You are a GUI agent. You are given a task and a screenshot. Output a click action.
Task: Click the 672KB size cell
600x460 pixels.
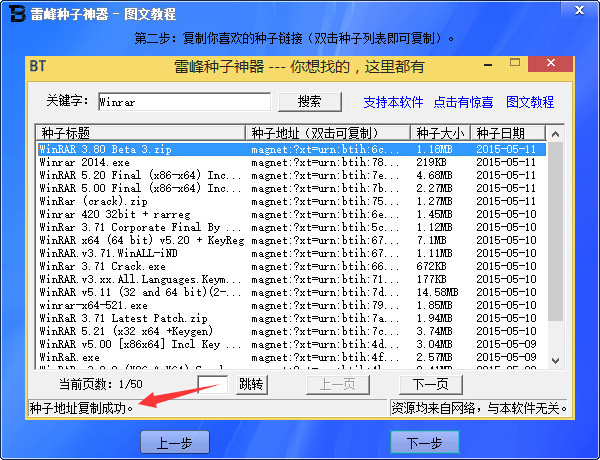(x=431, y=266)
